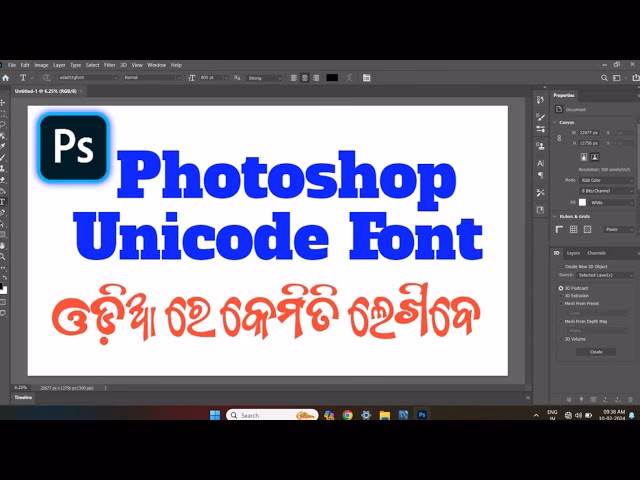The width and height of the screenshot is (640, 480).
Task: Select the 3D Volume radio button
Action: point(561,339)
